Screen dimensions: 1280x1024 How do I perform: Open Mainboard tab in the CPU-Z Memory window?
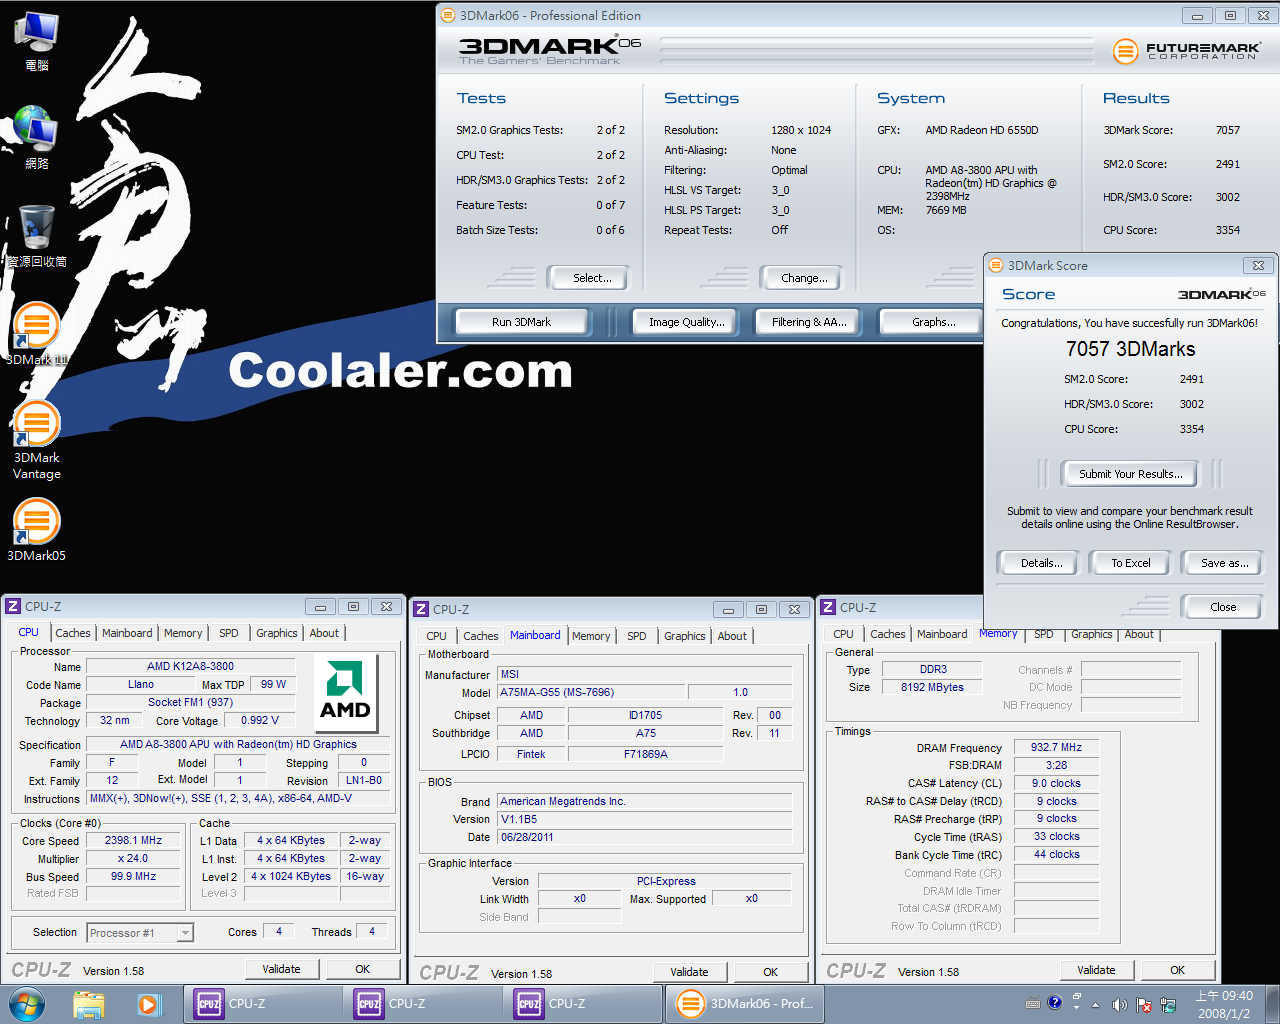click(x=943, y=634)
